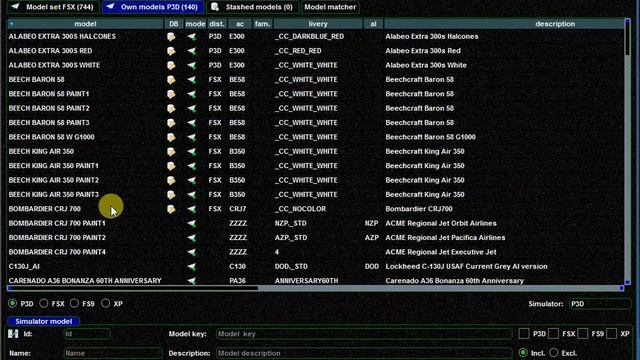Click the DOD airline cell
This screenshot has height=360, width=640.
[372, 267]
